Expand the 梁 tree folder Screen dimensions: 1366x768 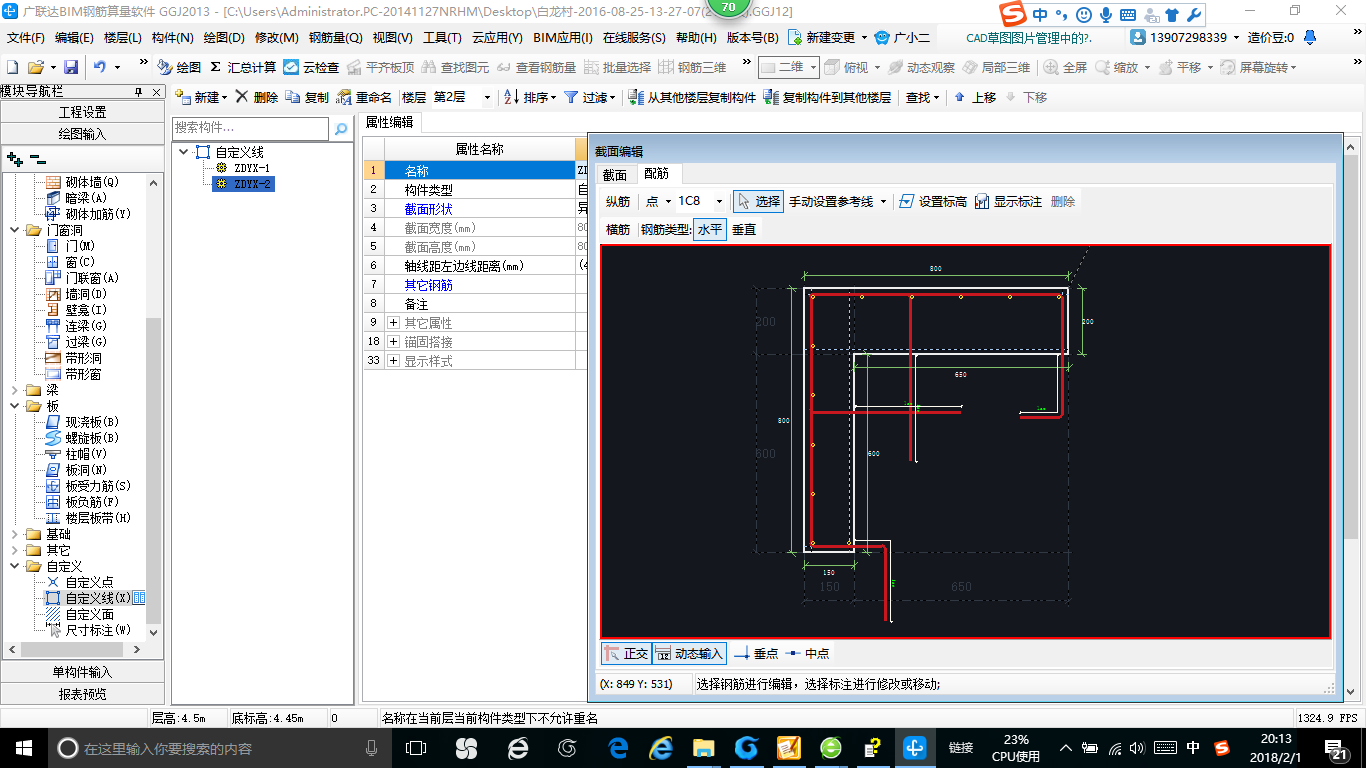click(x=14, y=390)
